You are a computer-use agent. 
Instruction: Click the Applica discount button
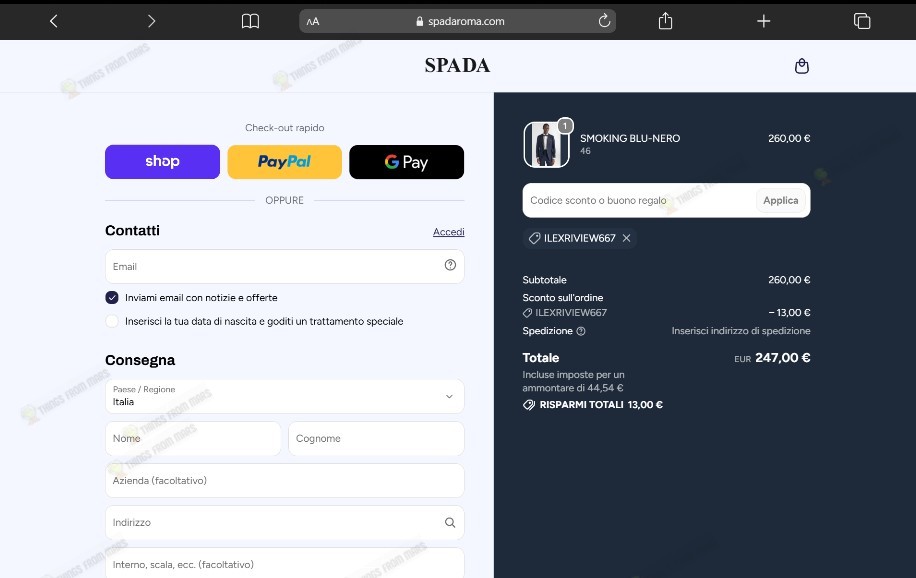pyautogui.click(x=780, y=200)
